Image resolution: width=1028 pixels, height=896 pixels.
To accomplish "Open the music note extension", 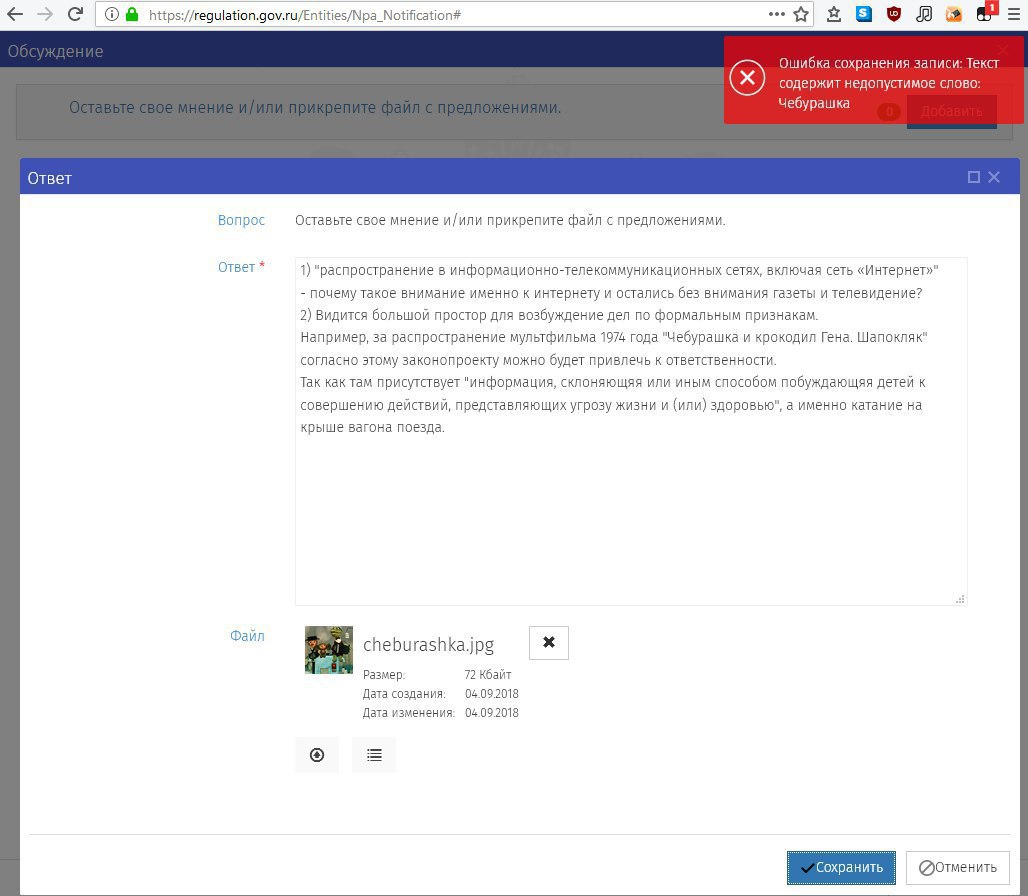I will [924, 14].
